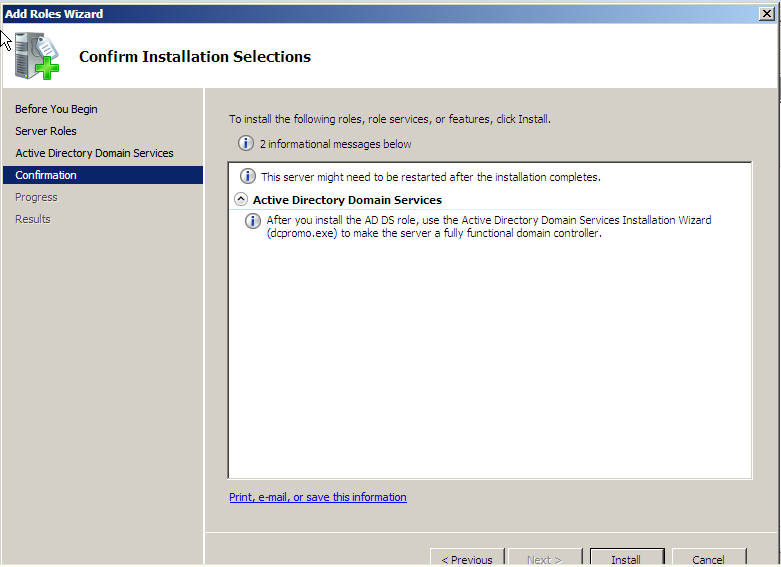Click the Results step in sidebar

33,219
